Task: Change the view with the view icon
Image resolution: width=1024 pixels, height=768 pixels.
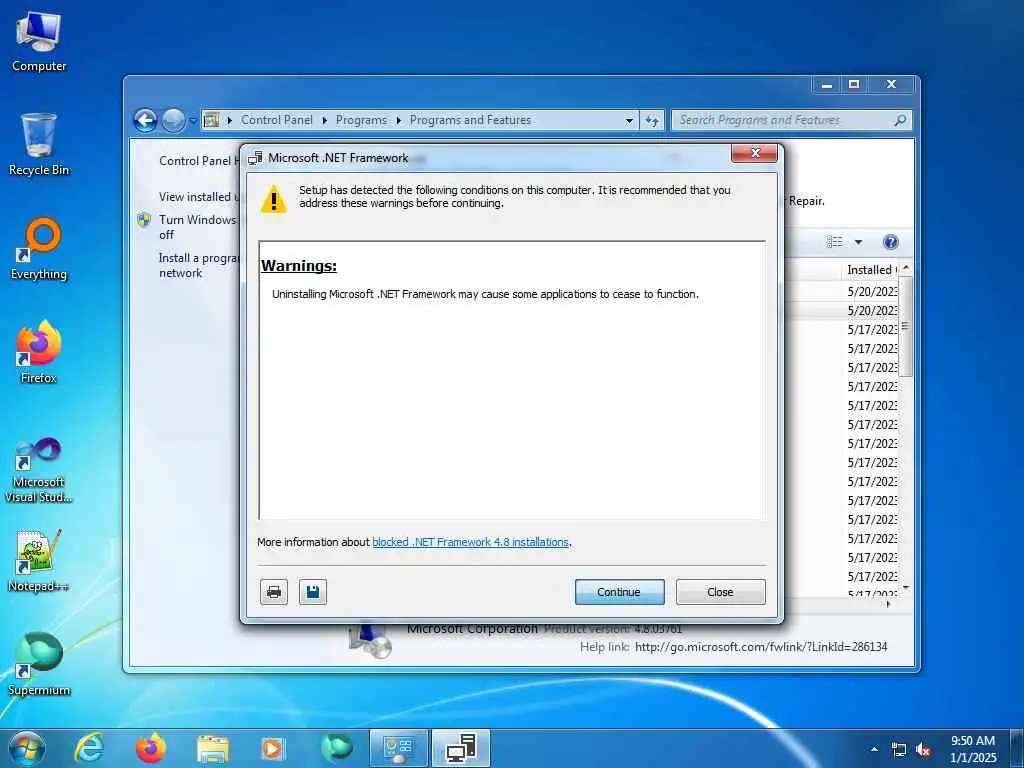Action: pos(835,242)
